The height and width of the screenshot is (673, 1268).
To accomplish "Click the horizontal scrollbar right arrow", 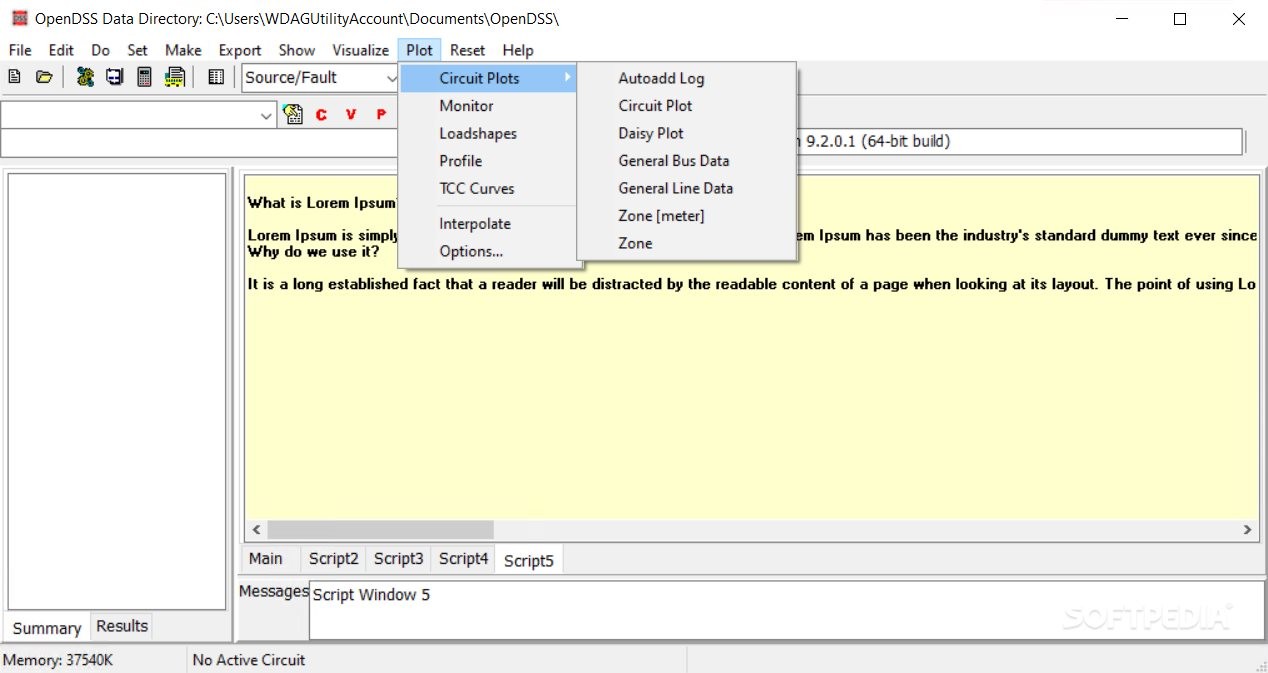I will click(1247, 530).
